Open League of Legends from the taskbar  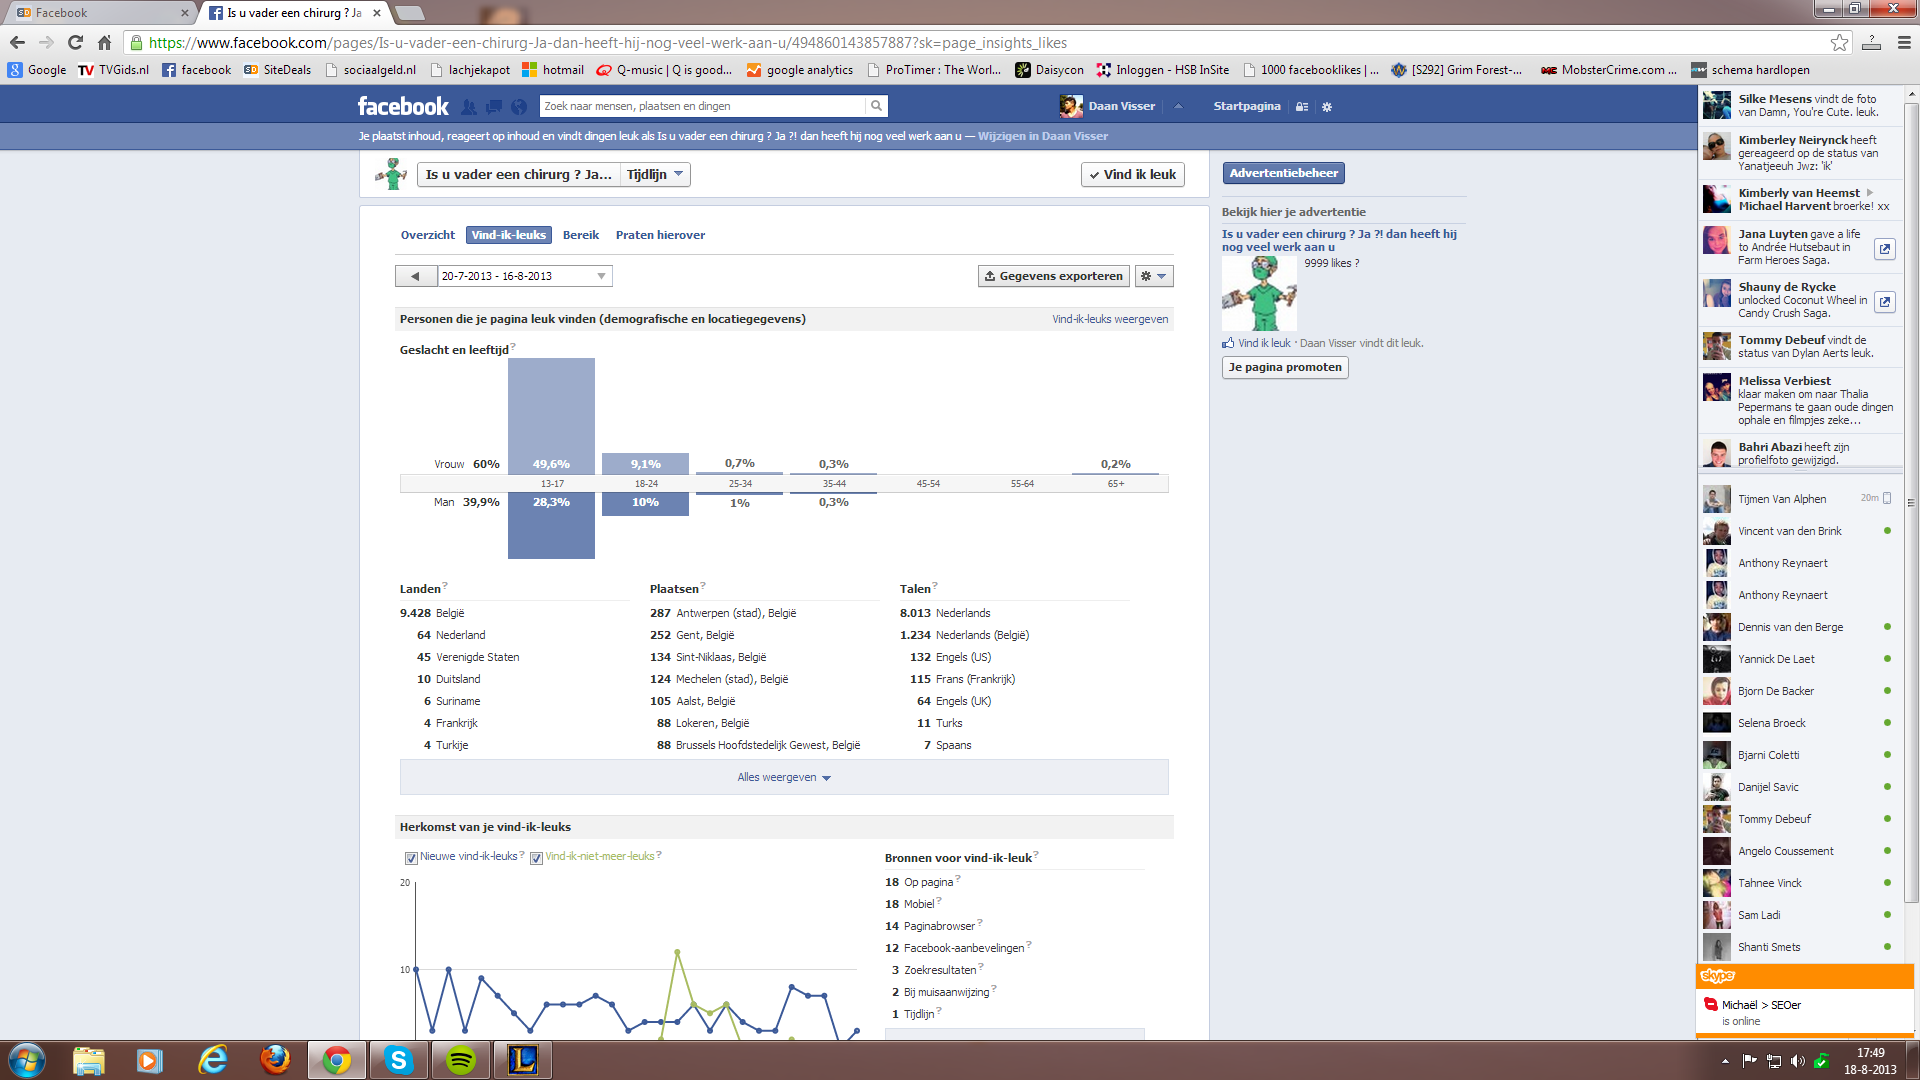[523, 1060]
